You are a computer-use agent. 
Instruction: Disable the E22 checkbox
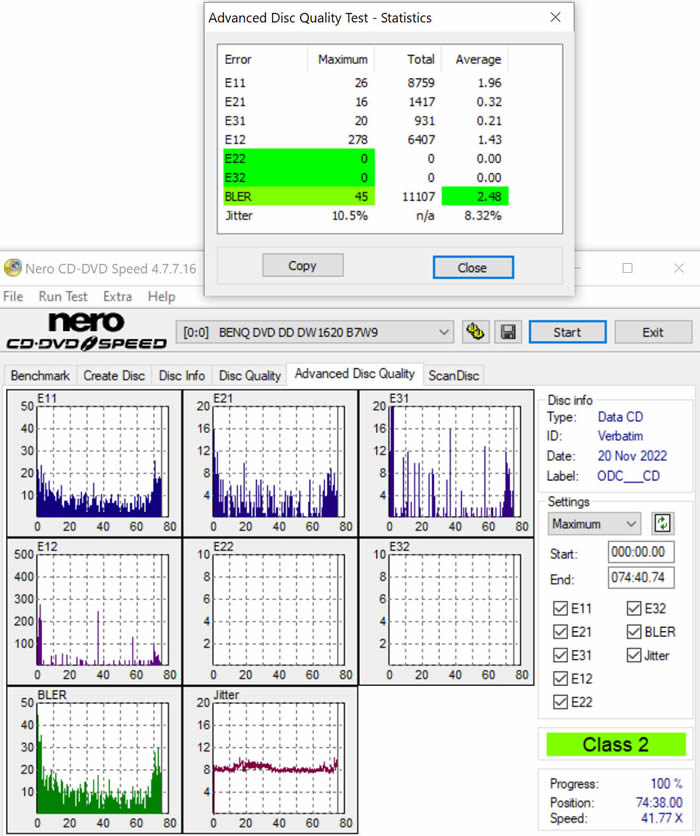pyautogui.click(x=560, y=702)
